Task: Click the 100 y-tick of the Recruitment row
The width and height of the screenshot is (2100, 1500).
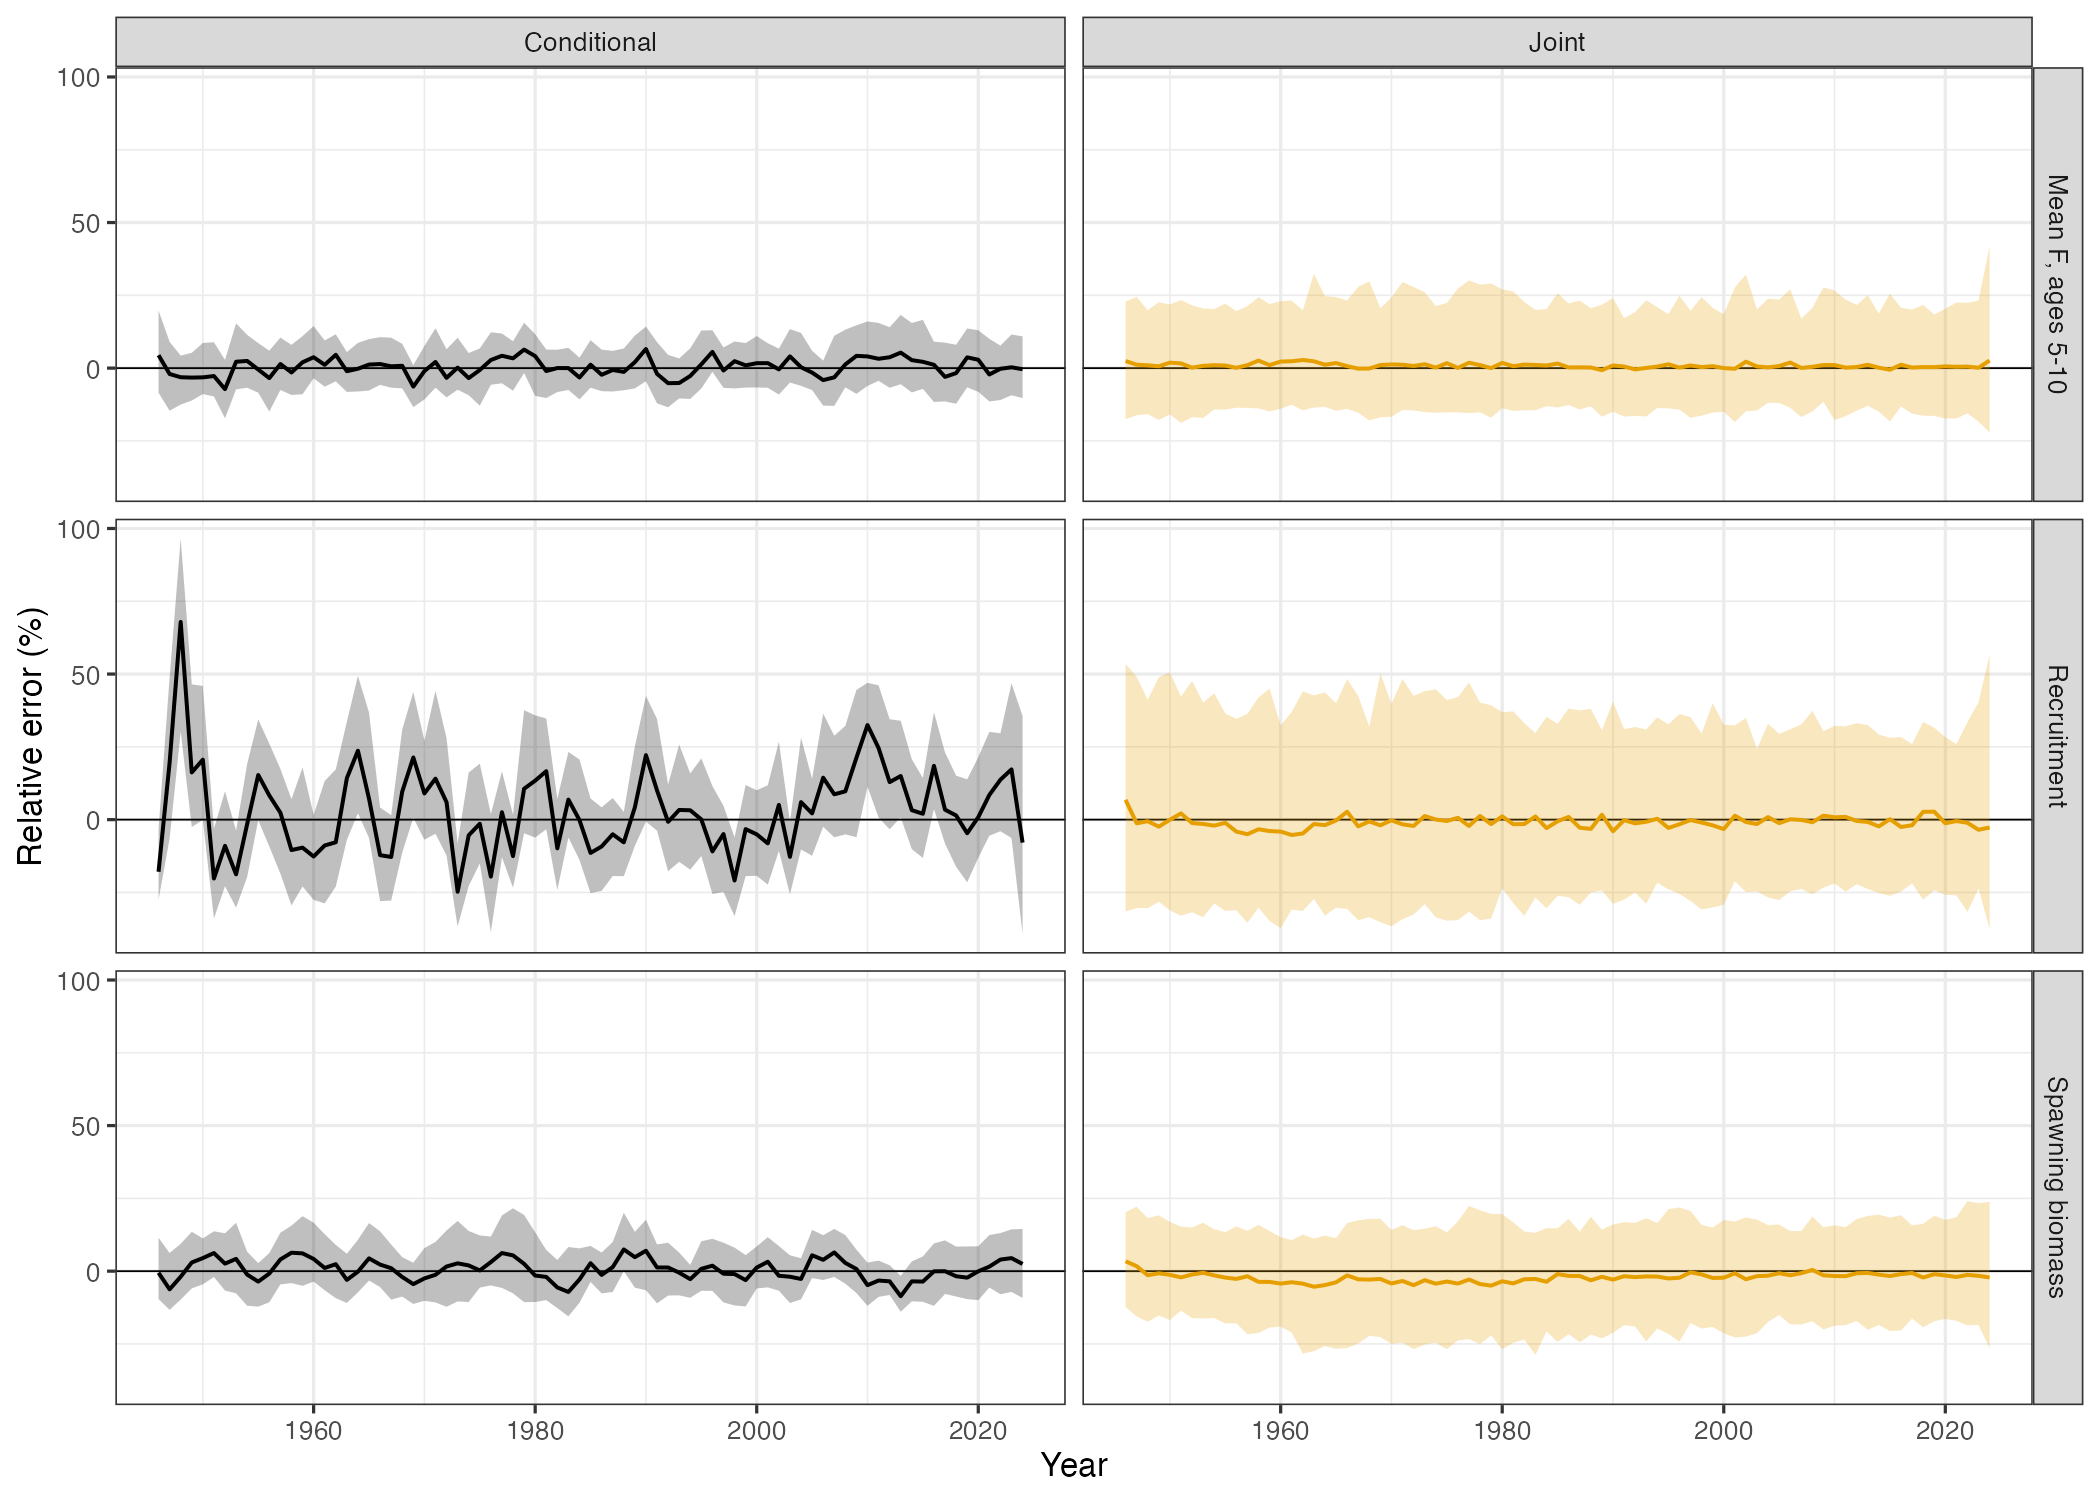Action: click(79, 530)
